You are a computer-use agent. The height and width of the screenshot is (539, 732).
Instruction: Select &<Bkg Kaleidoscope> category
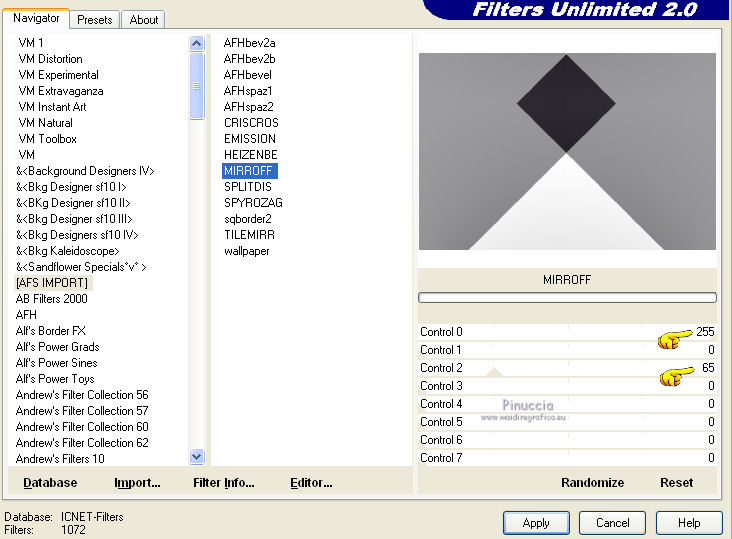coord(68,251)
